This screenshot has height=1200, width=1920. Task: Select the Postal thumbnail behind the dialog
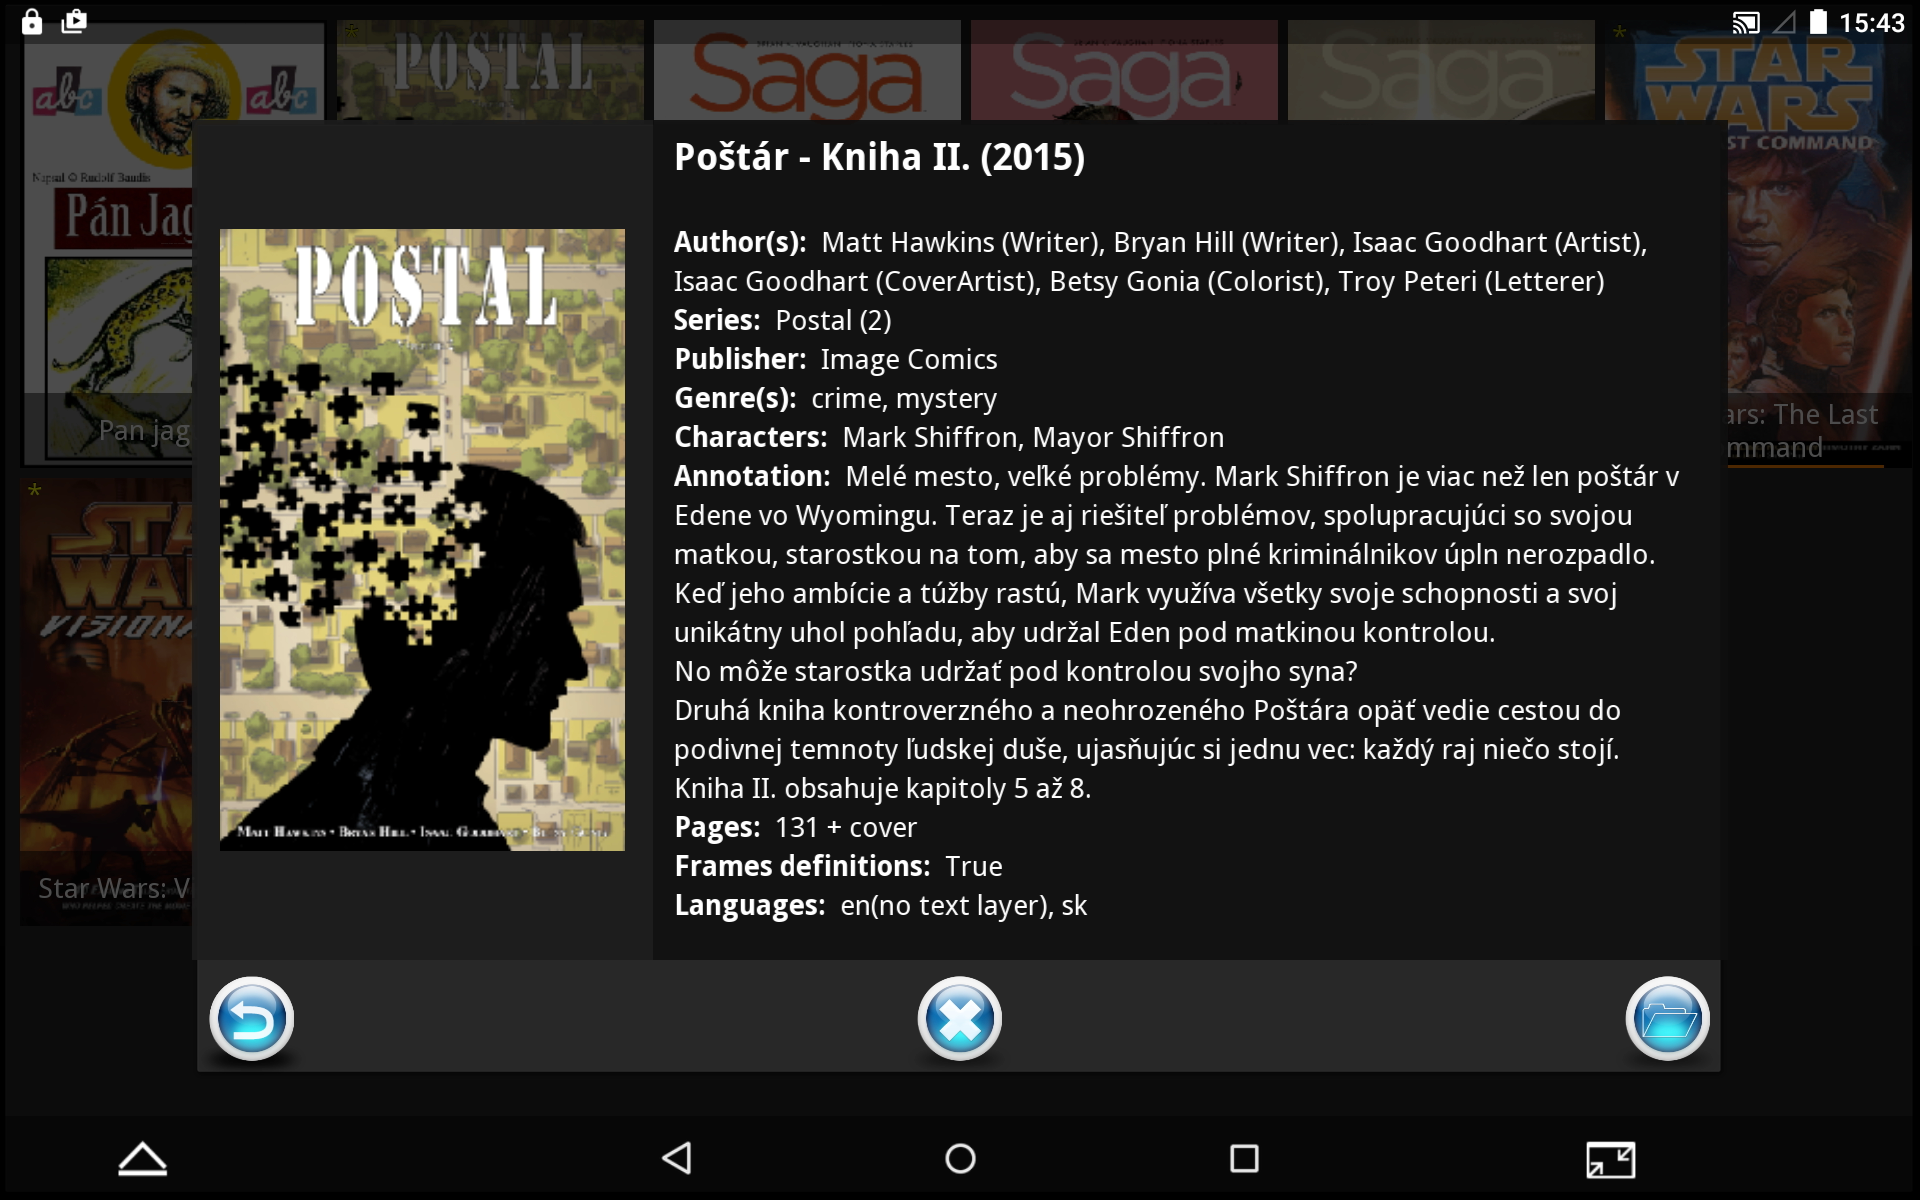click(x=490, y=70)
